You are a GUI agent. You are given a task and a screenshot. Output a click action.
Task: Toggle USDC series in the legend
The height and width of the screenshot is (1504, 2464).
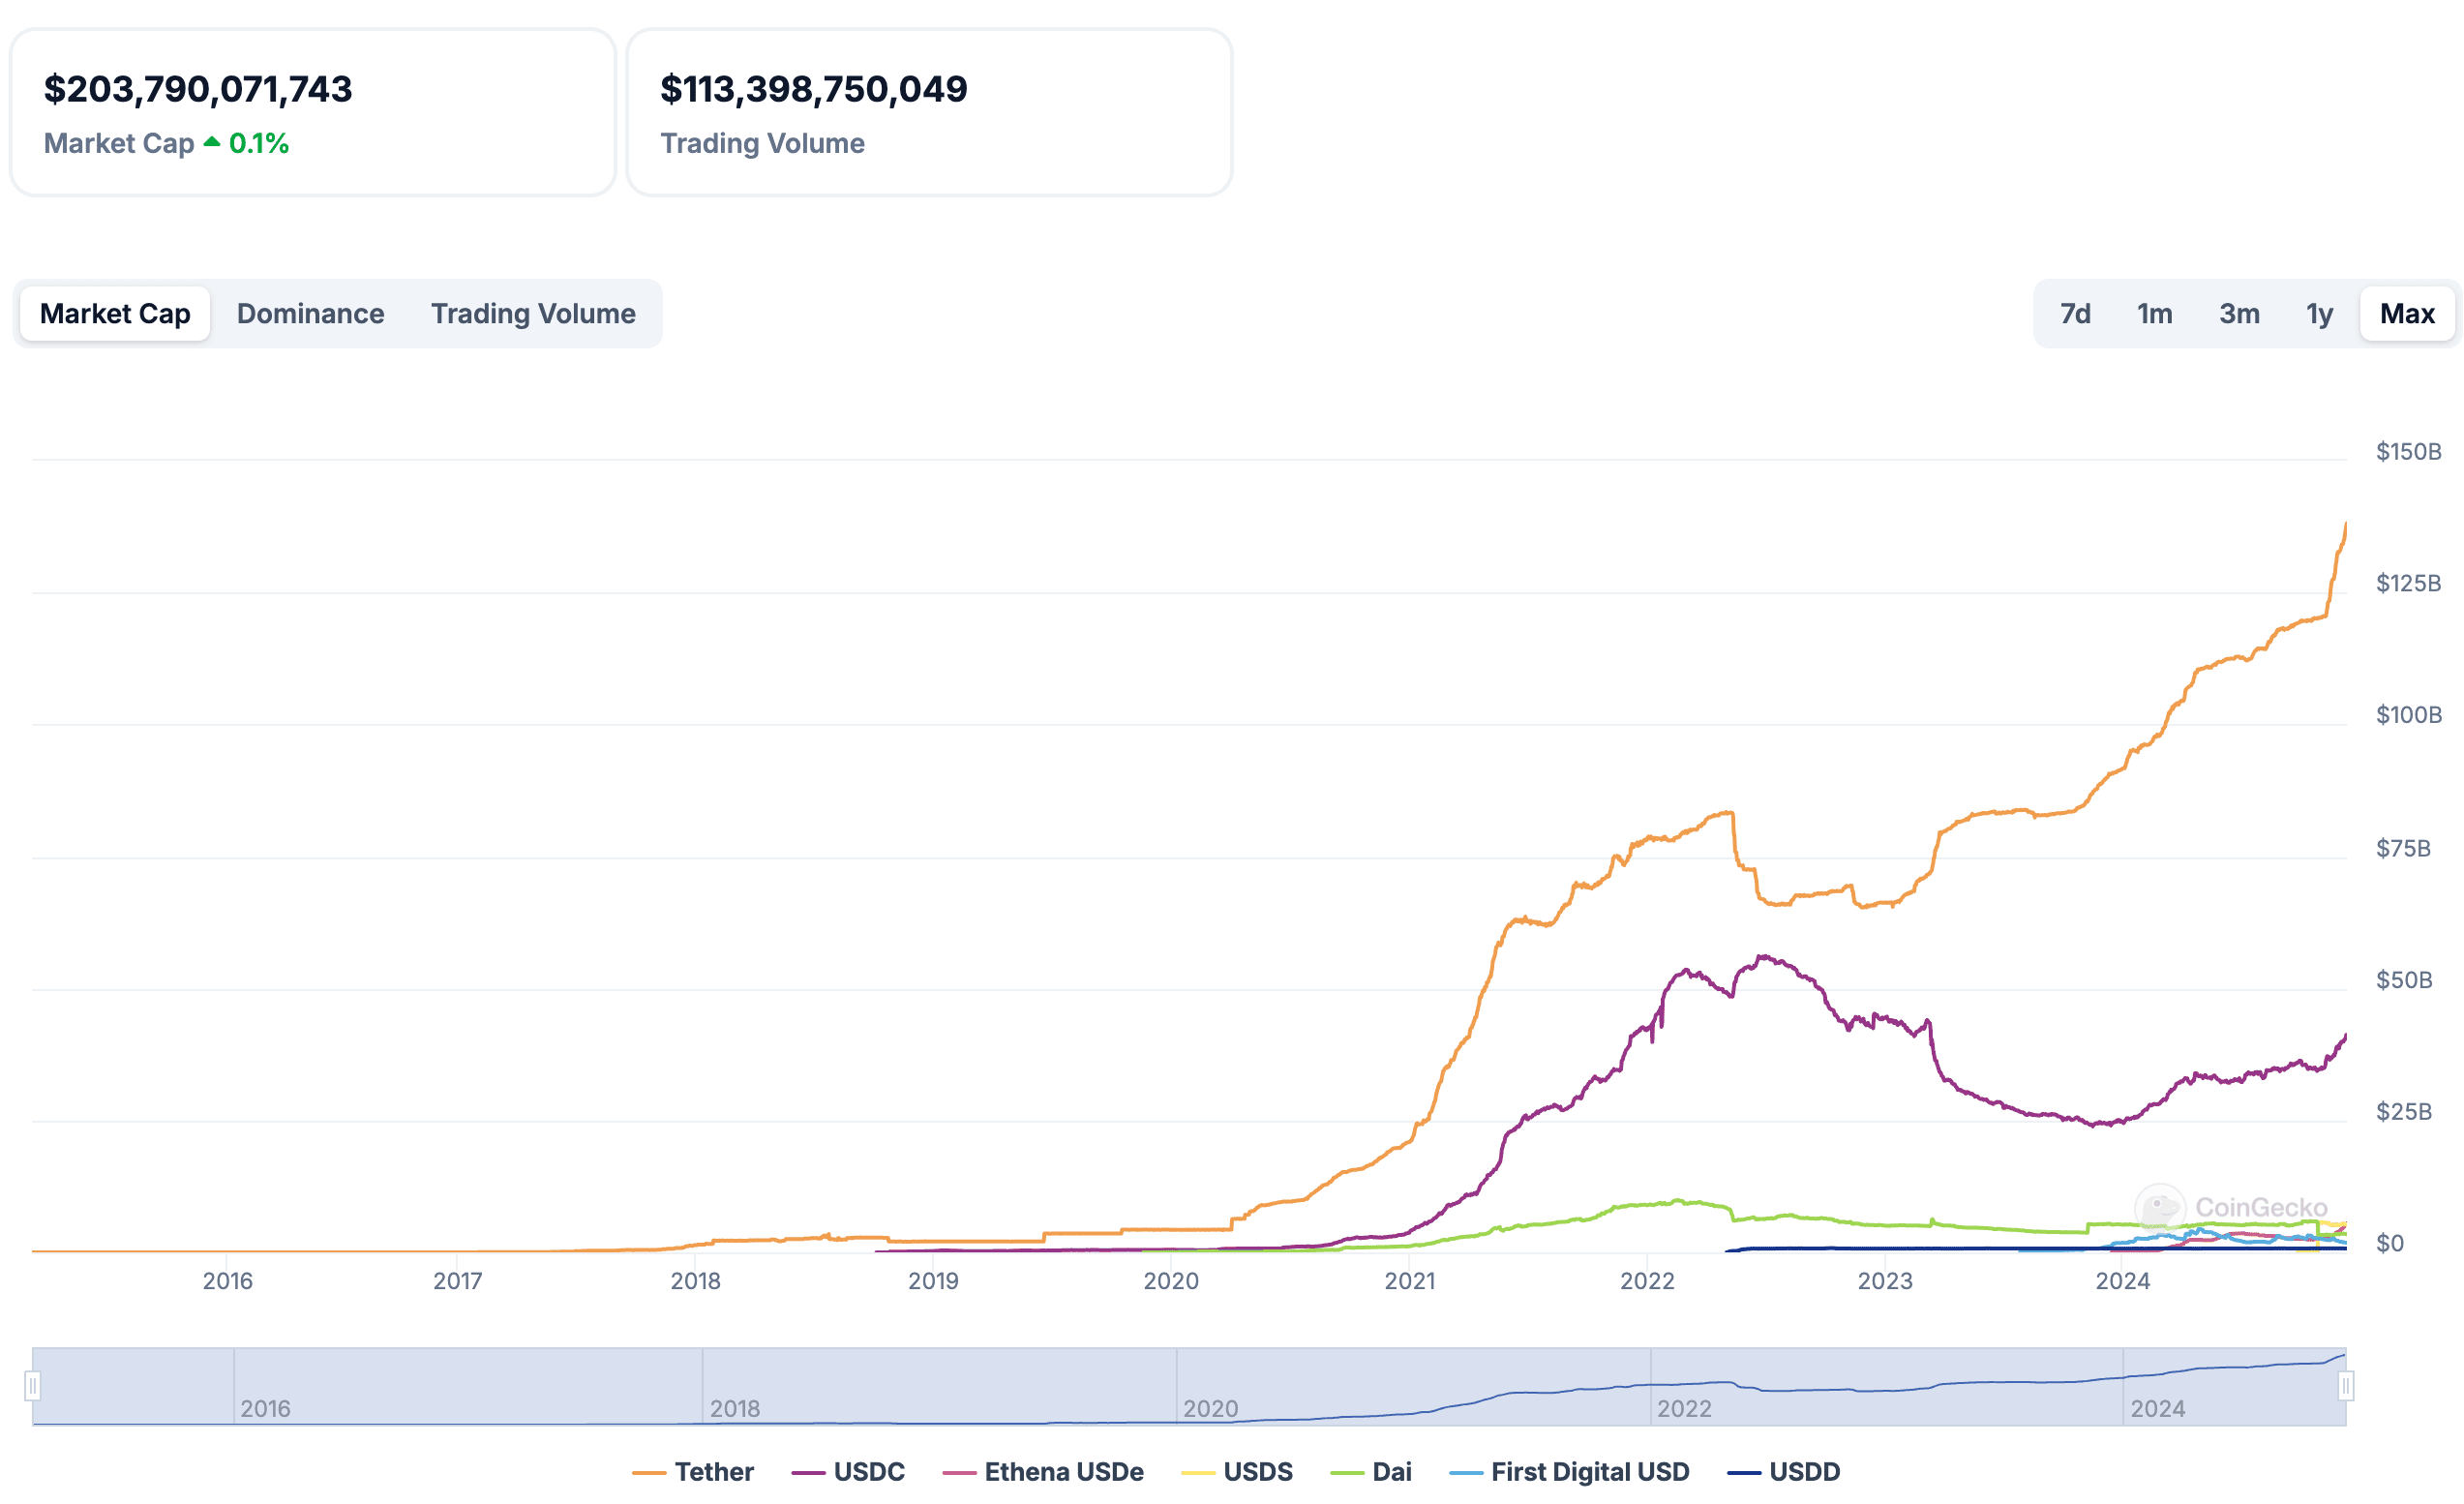(x=848, y=1472)
